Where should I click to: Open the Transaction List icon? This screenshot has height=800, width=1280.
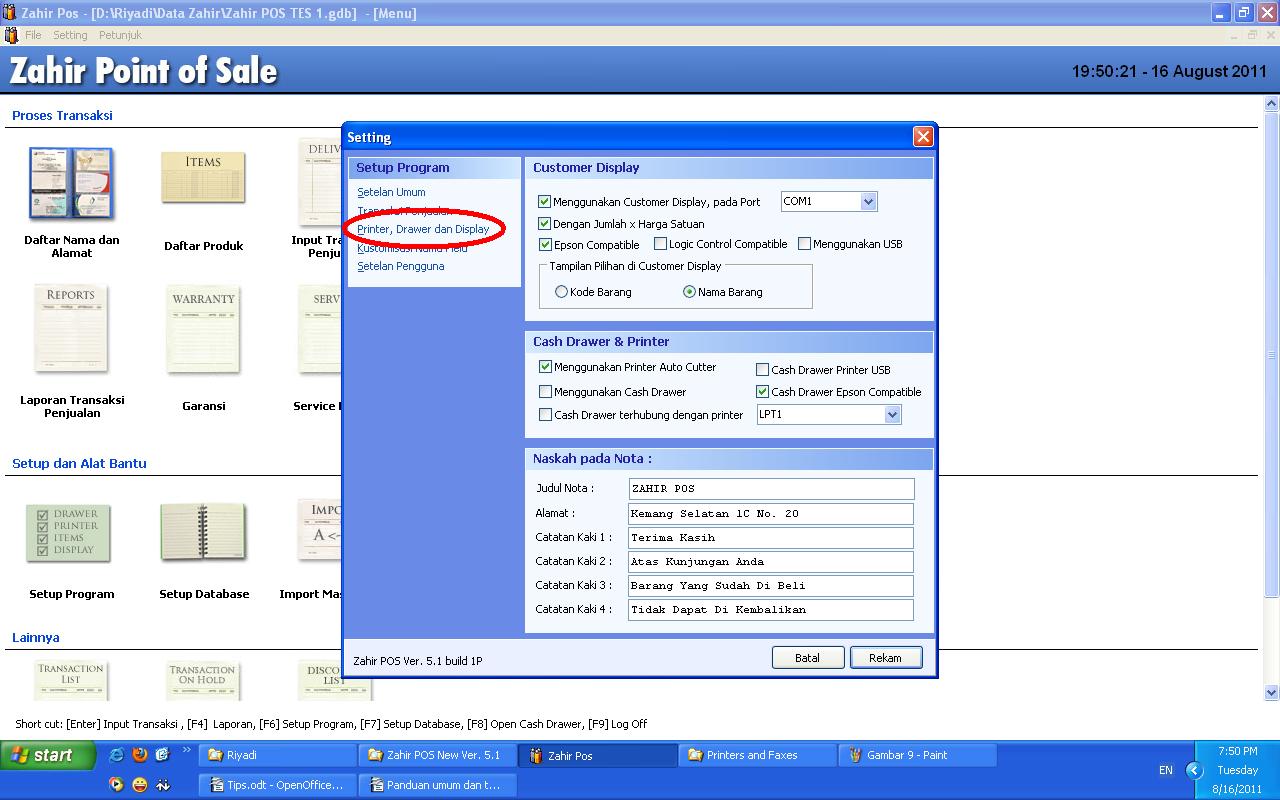pos(71,680)
